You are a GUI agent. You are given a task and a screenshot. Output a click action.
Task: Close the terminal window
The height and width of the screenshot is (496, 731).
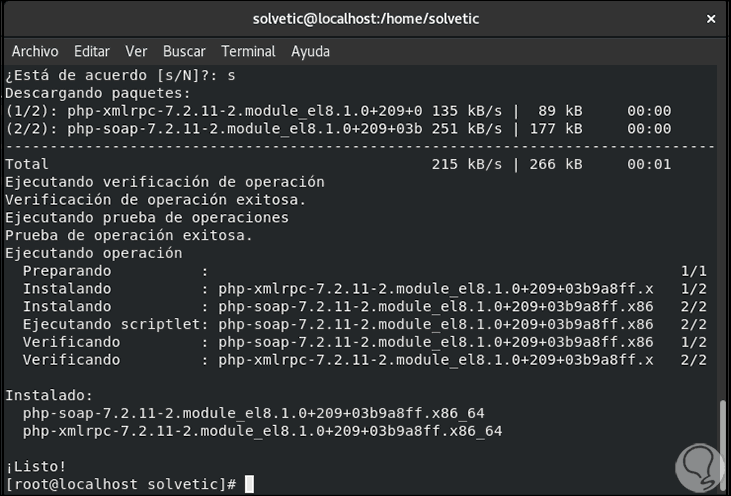(710, 19)
